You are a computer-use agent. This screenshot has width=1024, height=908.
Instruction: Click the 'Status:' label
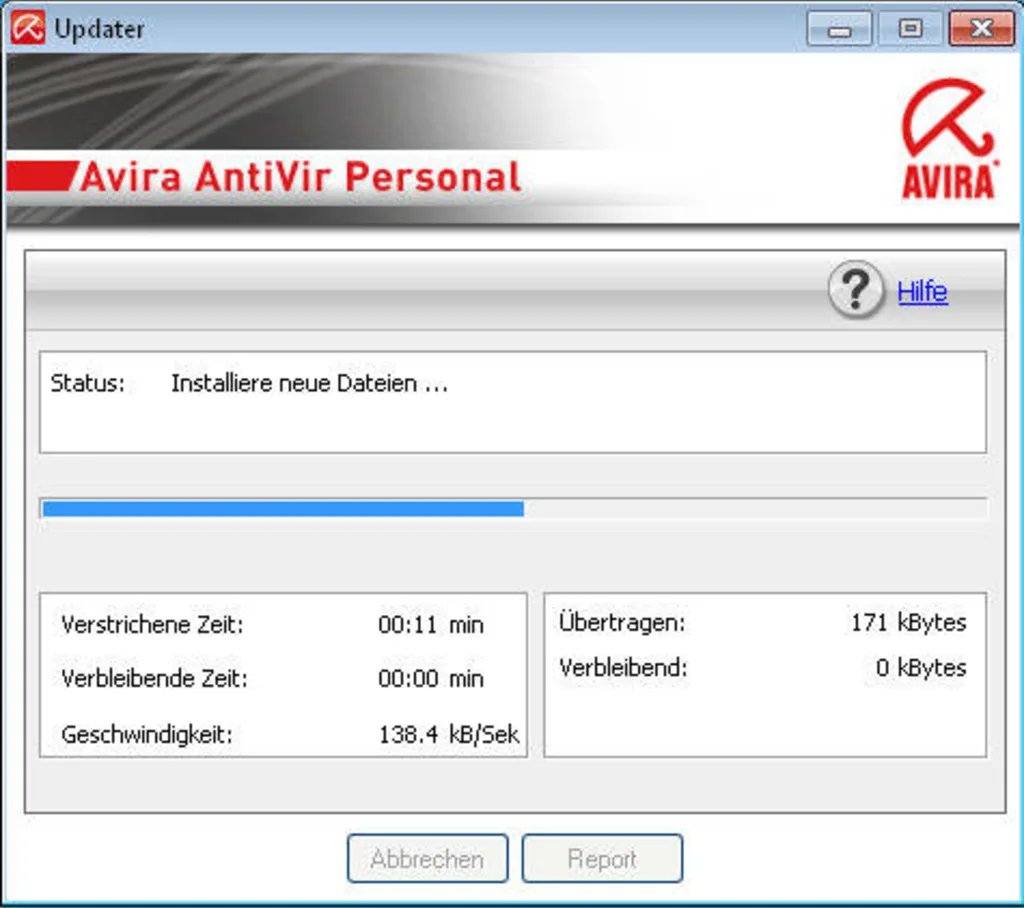(87, 384)
